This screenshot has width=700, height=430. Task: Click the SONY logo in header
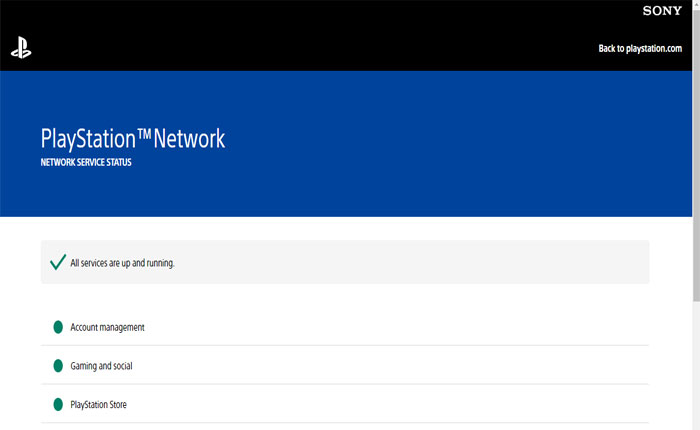[x=662, y=10]
